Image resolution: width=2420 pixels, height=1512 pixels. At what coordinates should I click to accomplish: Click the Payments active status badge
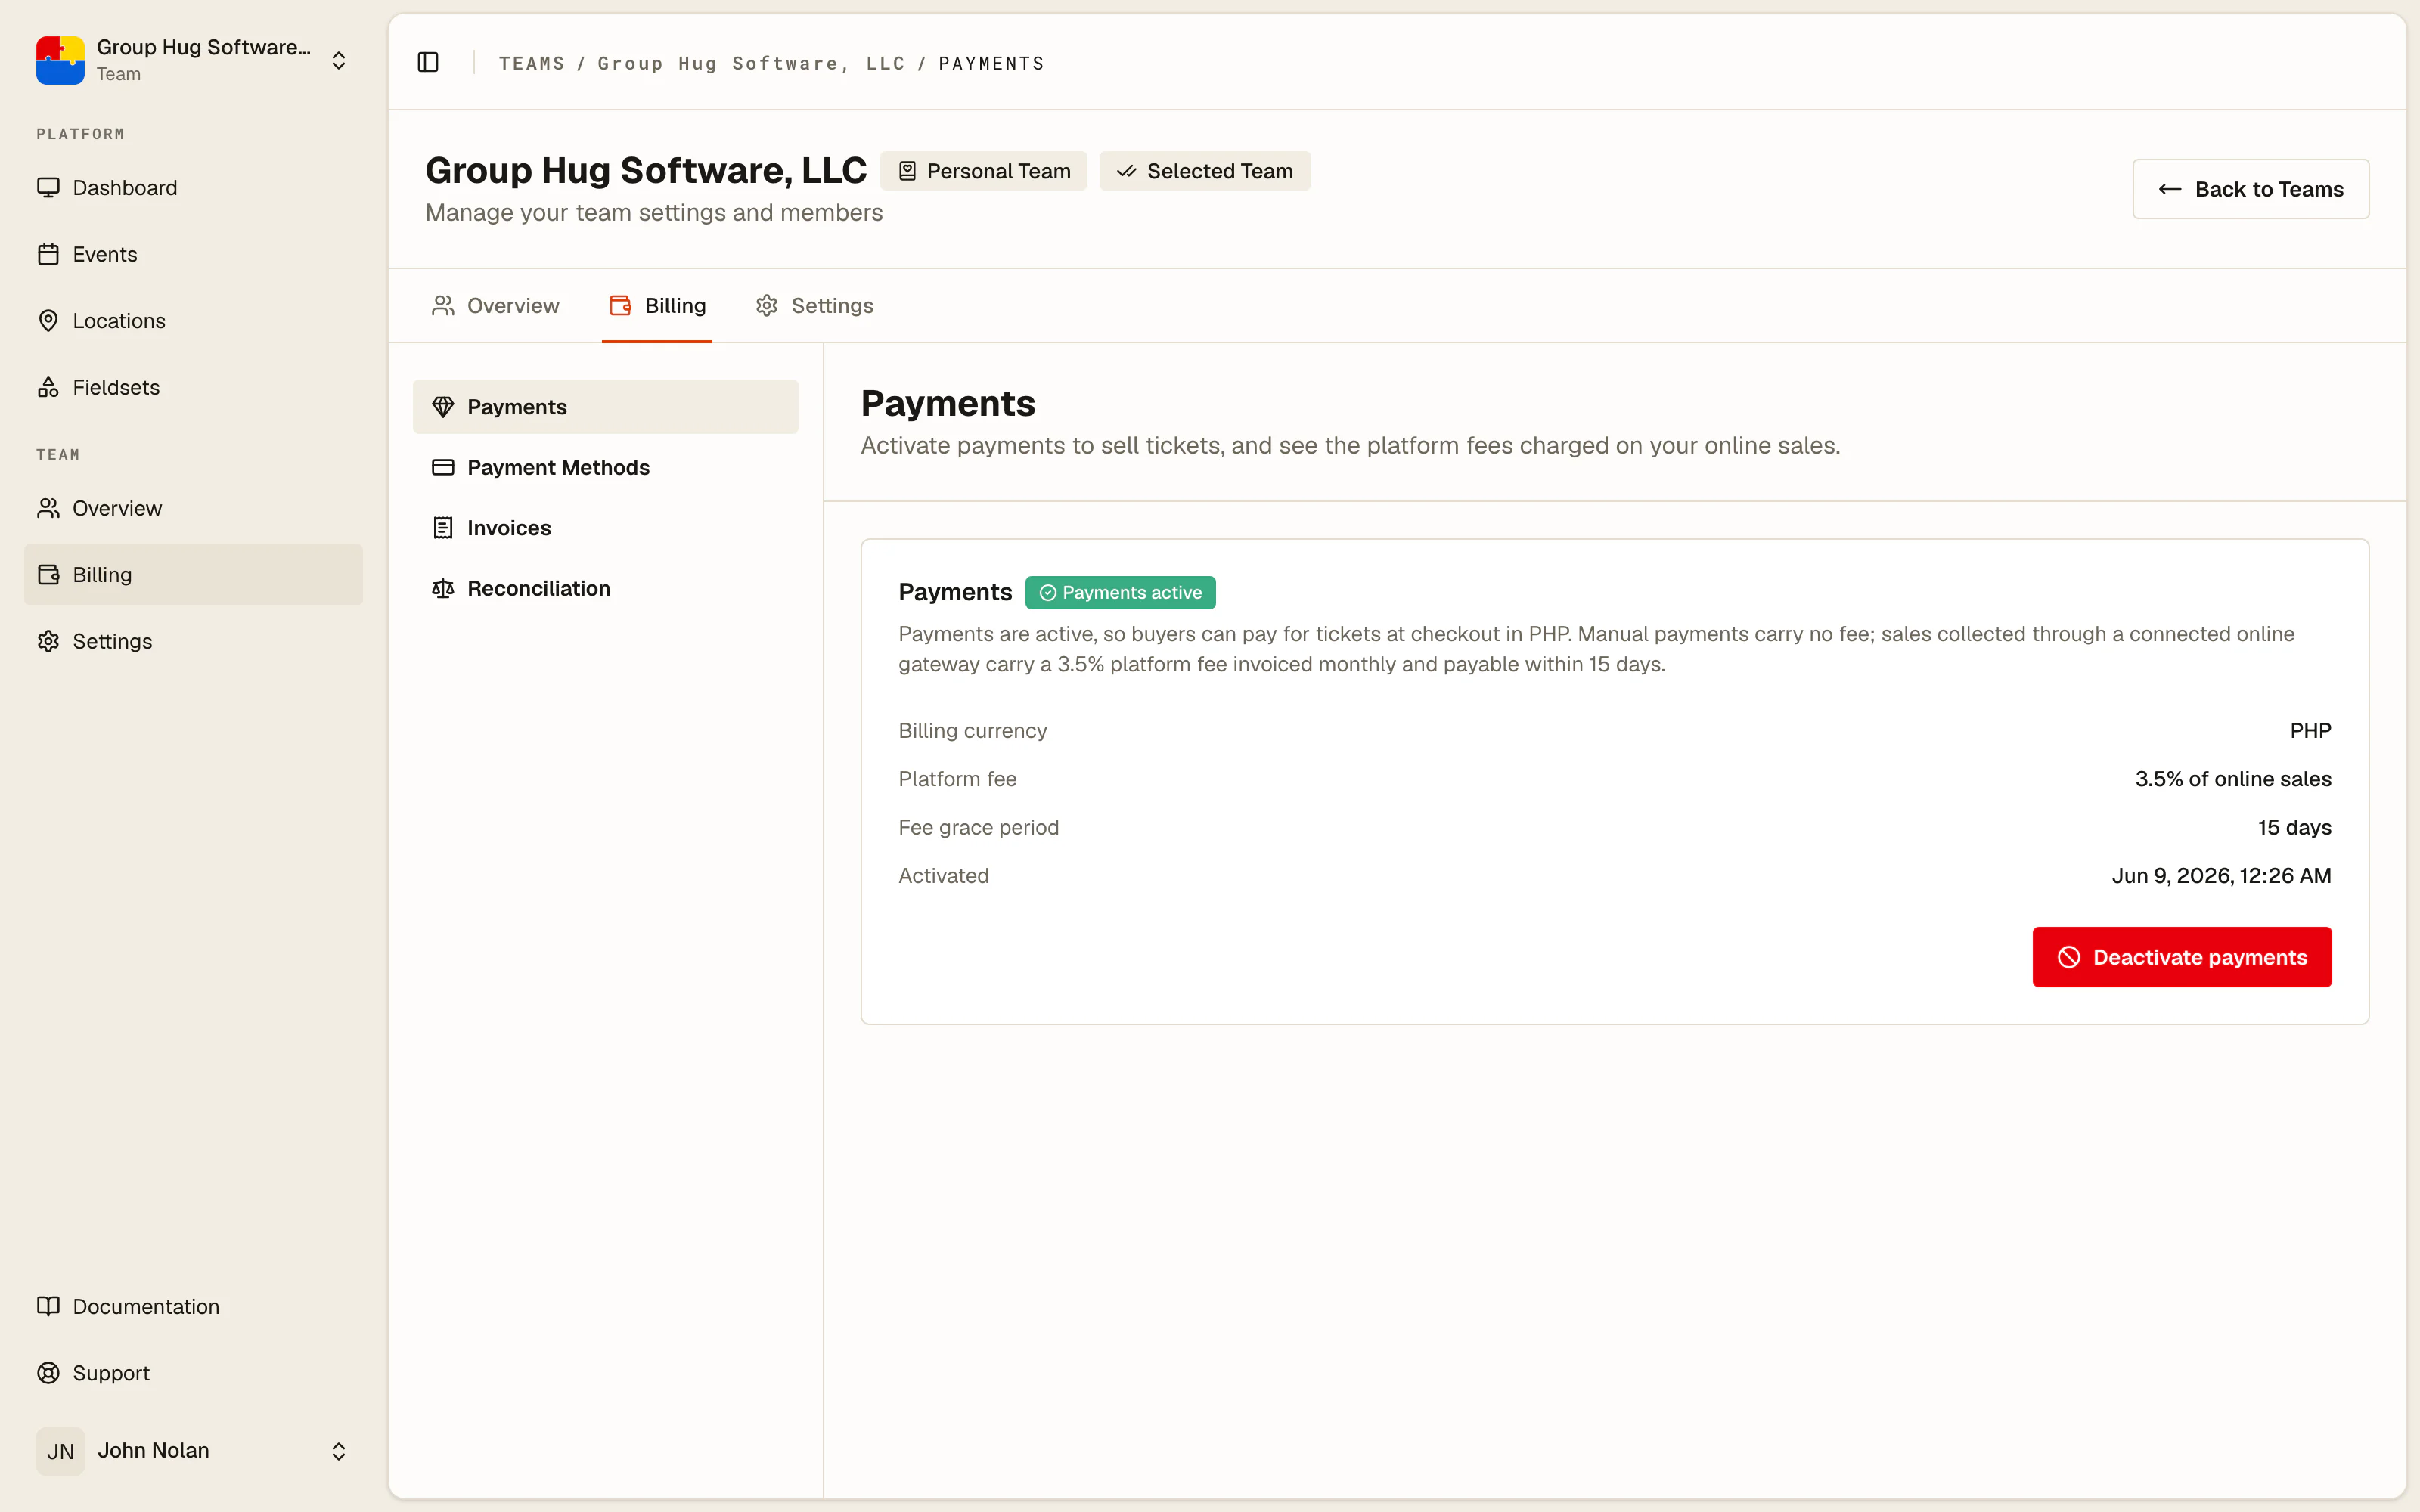pos(1120,593)
